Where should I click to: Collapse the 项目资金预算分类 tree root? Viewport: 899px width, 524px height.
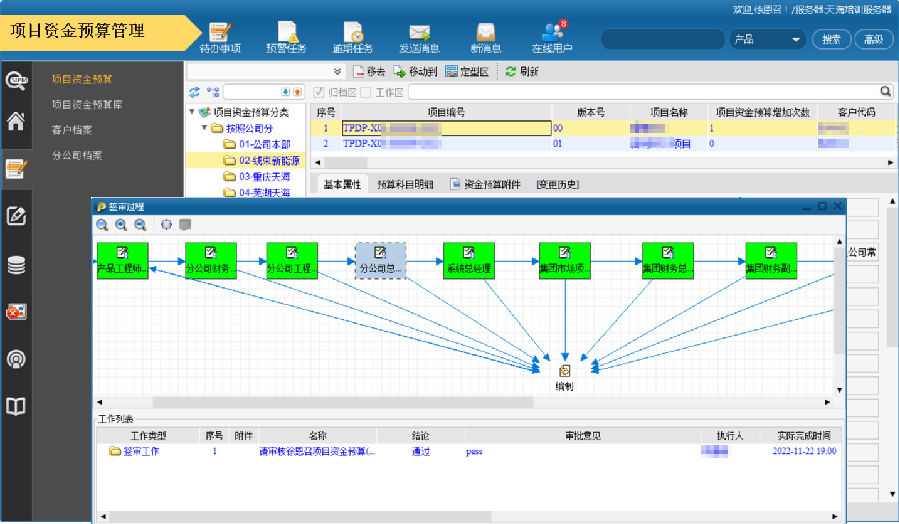192,112
